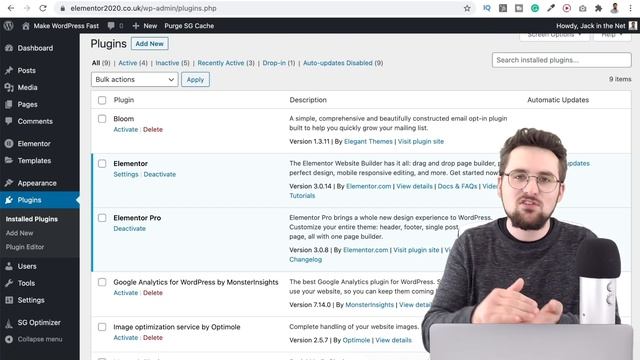Click the browser address bar URL
The image size is (640, 360).
click(x=143, y=8)
